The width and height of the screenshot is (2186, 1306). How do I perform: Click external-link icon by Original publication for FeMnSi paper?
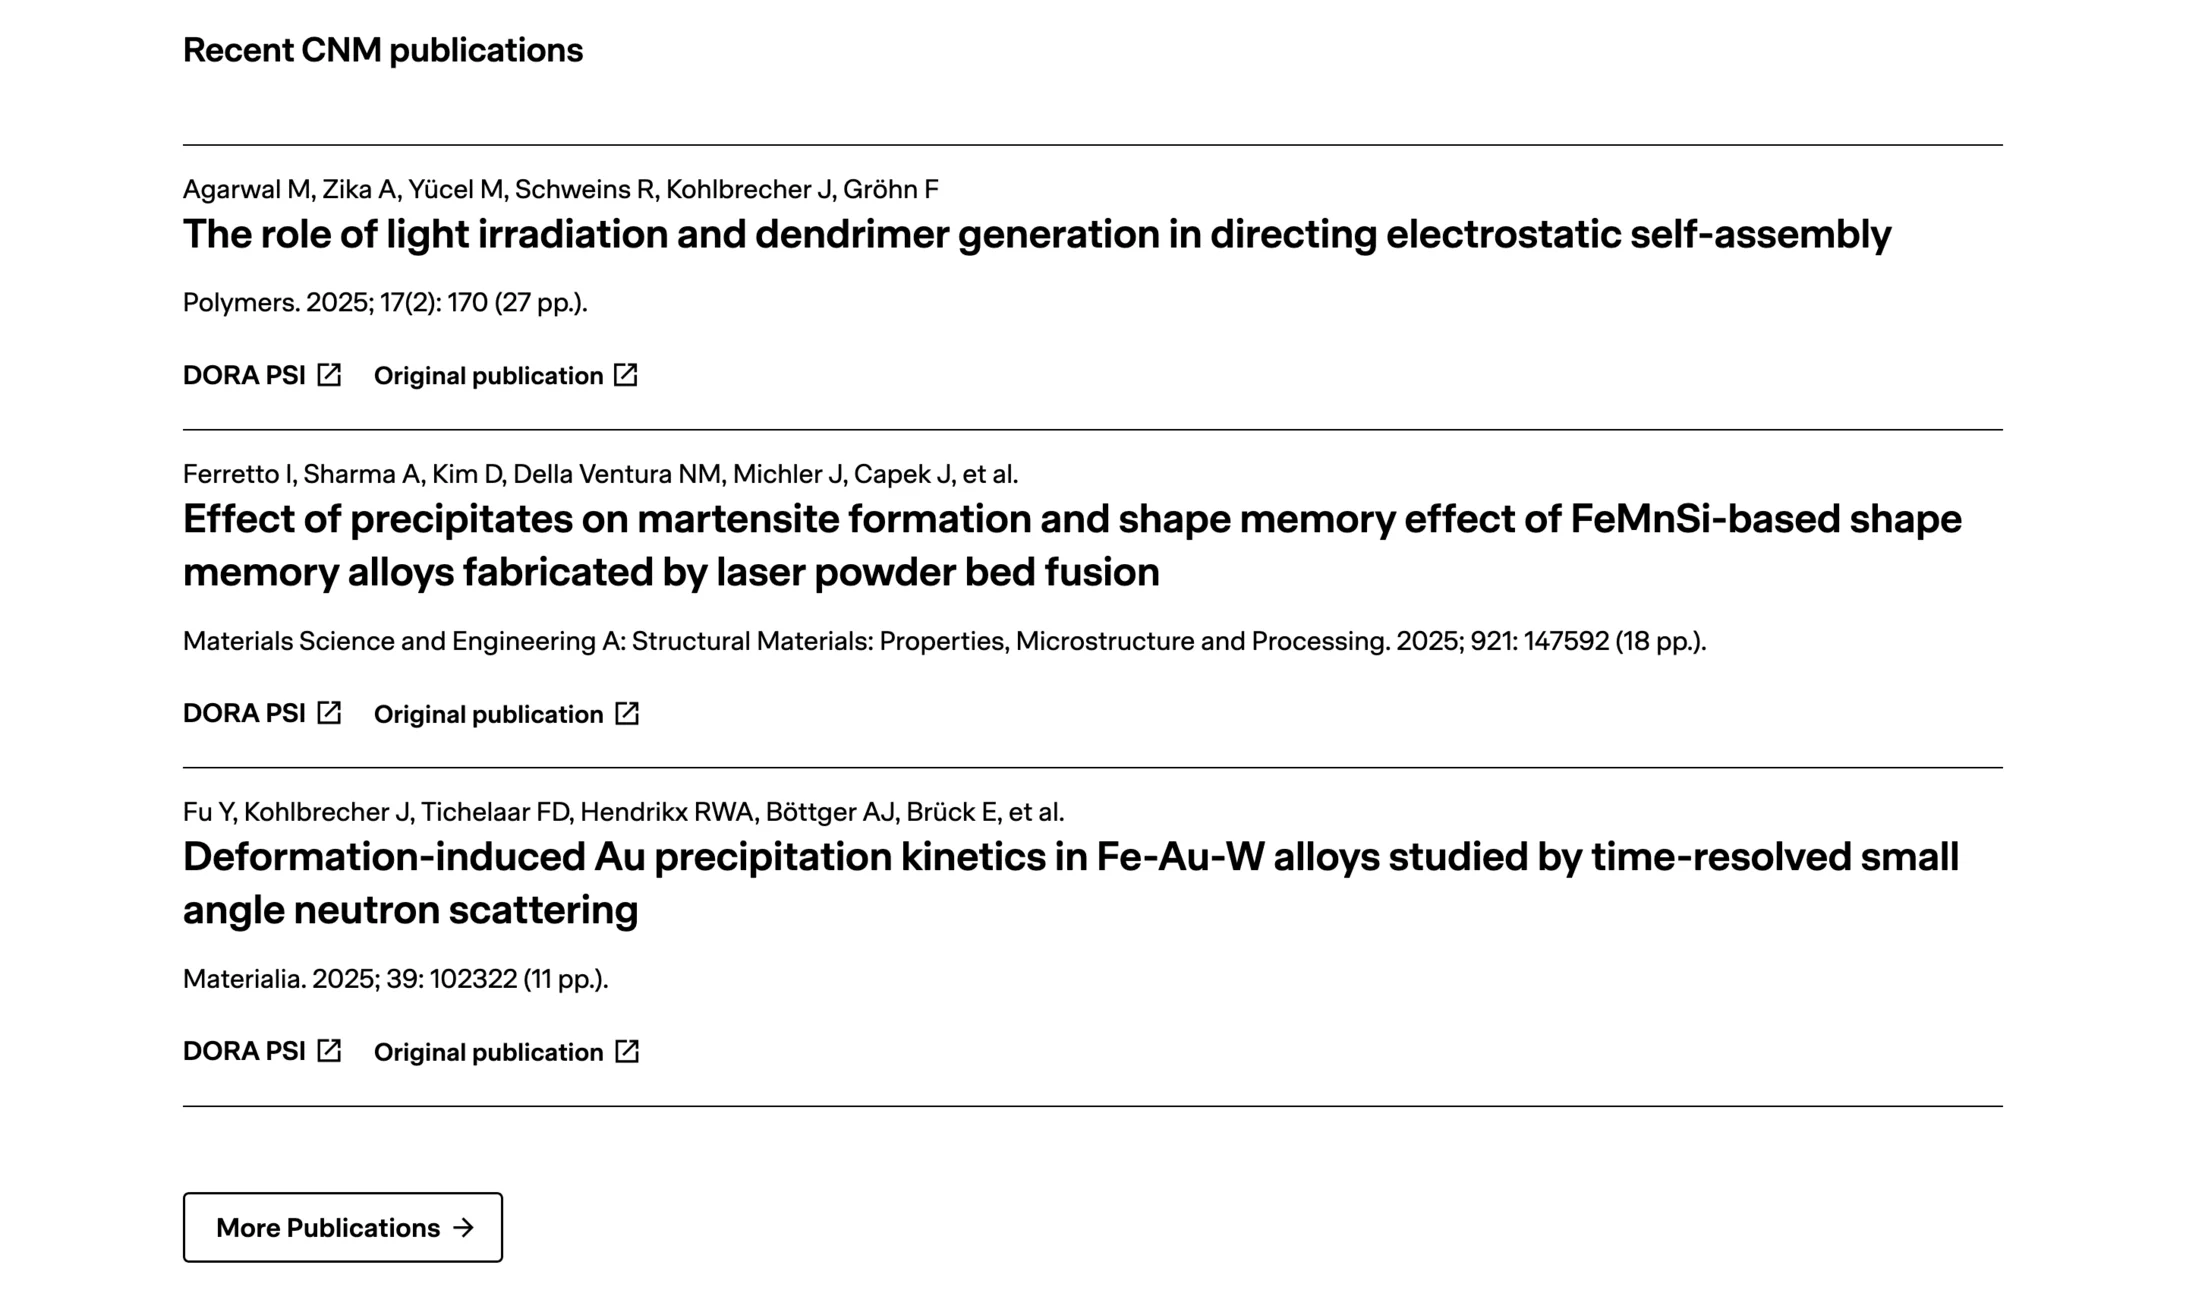tap(627, 713)
